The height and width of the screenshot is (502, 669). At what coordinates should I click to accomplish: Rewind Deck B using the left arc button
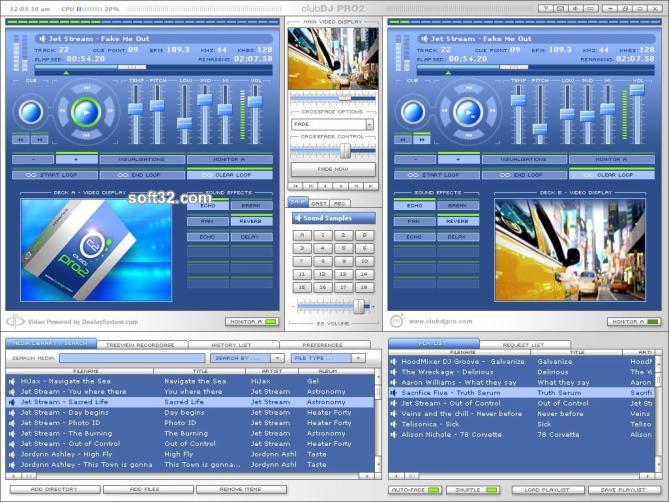coord(445,111)
